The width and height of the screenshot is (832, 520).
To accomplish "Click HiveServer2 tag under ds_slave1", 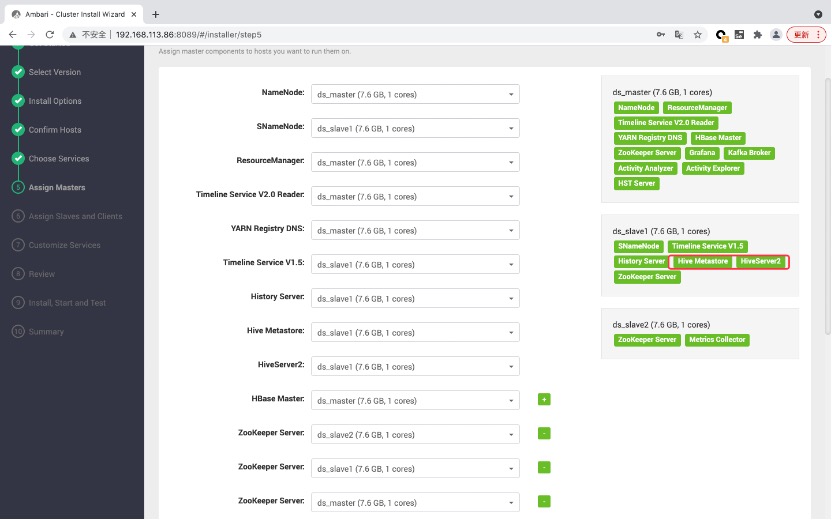I will point(760,262).
